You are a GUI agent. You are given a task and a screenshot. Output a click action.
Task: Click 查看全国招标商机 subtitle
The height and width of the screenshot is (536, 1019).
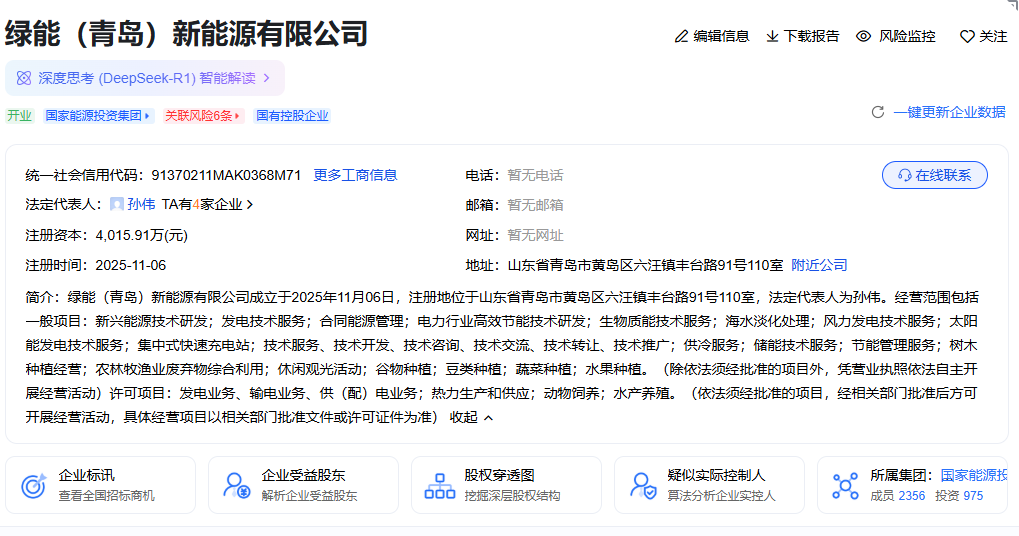107,496
